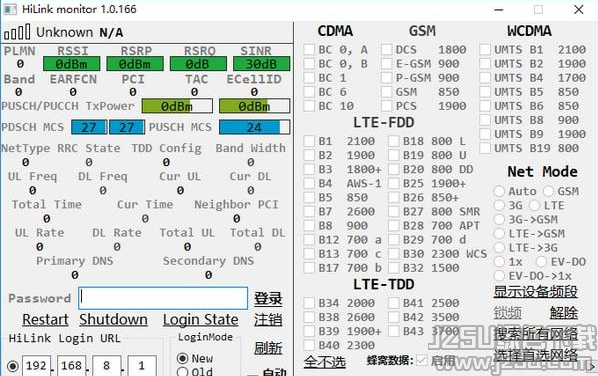Click the RSRQ 0dB indicator bar
The image size is (598, 376).
click(198, 64)
